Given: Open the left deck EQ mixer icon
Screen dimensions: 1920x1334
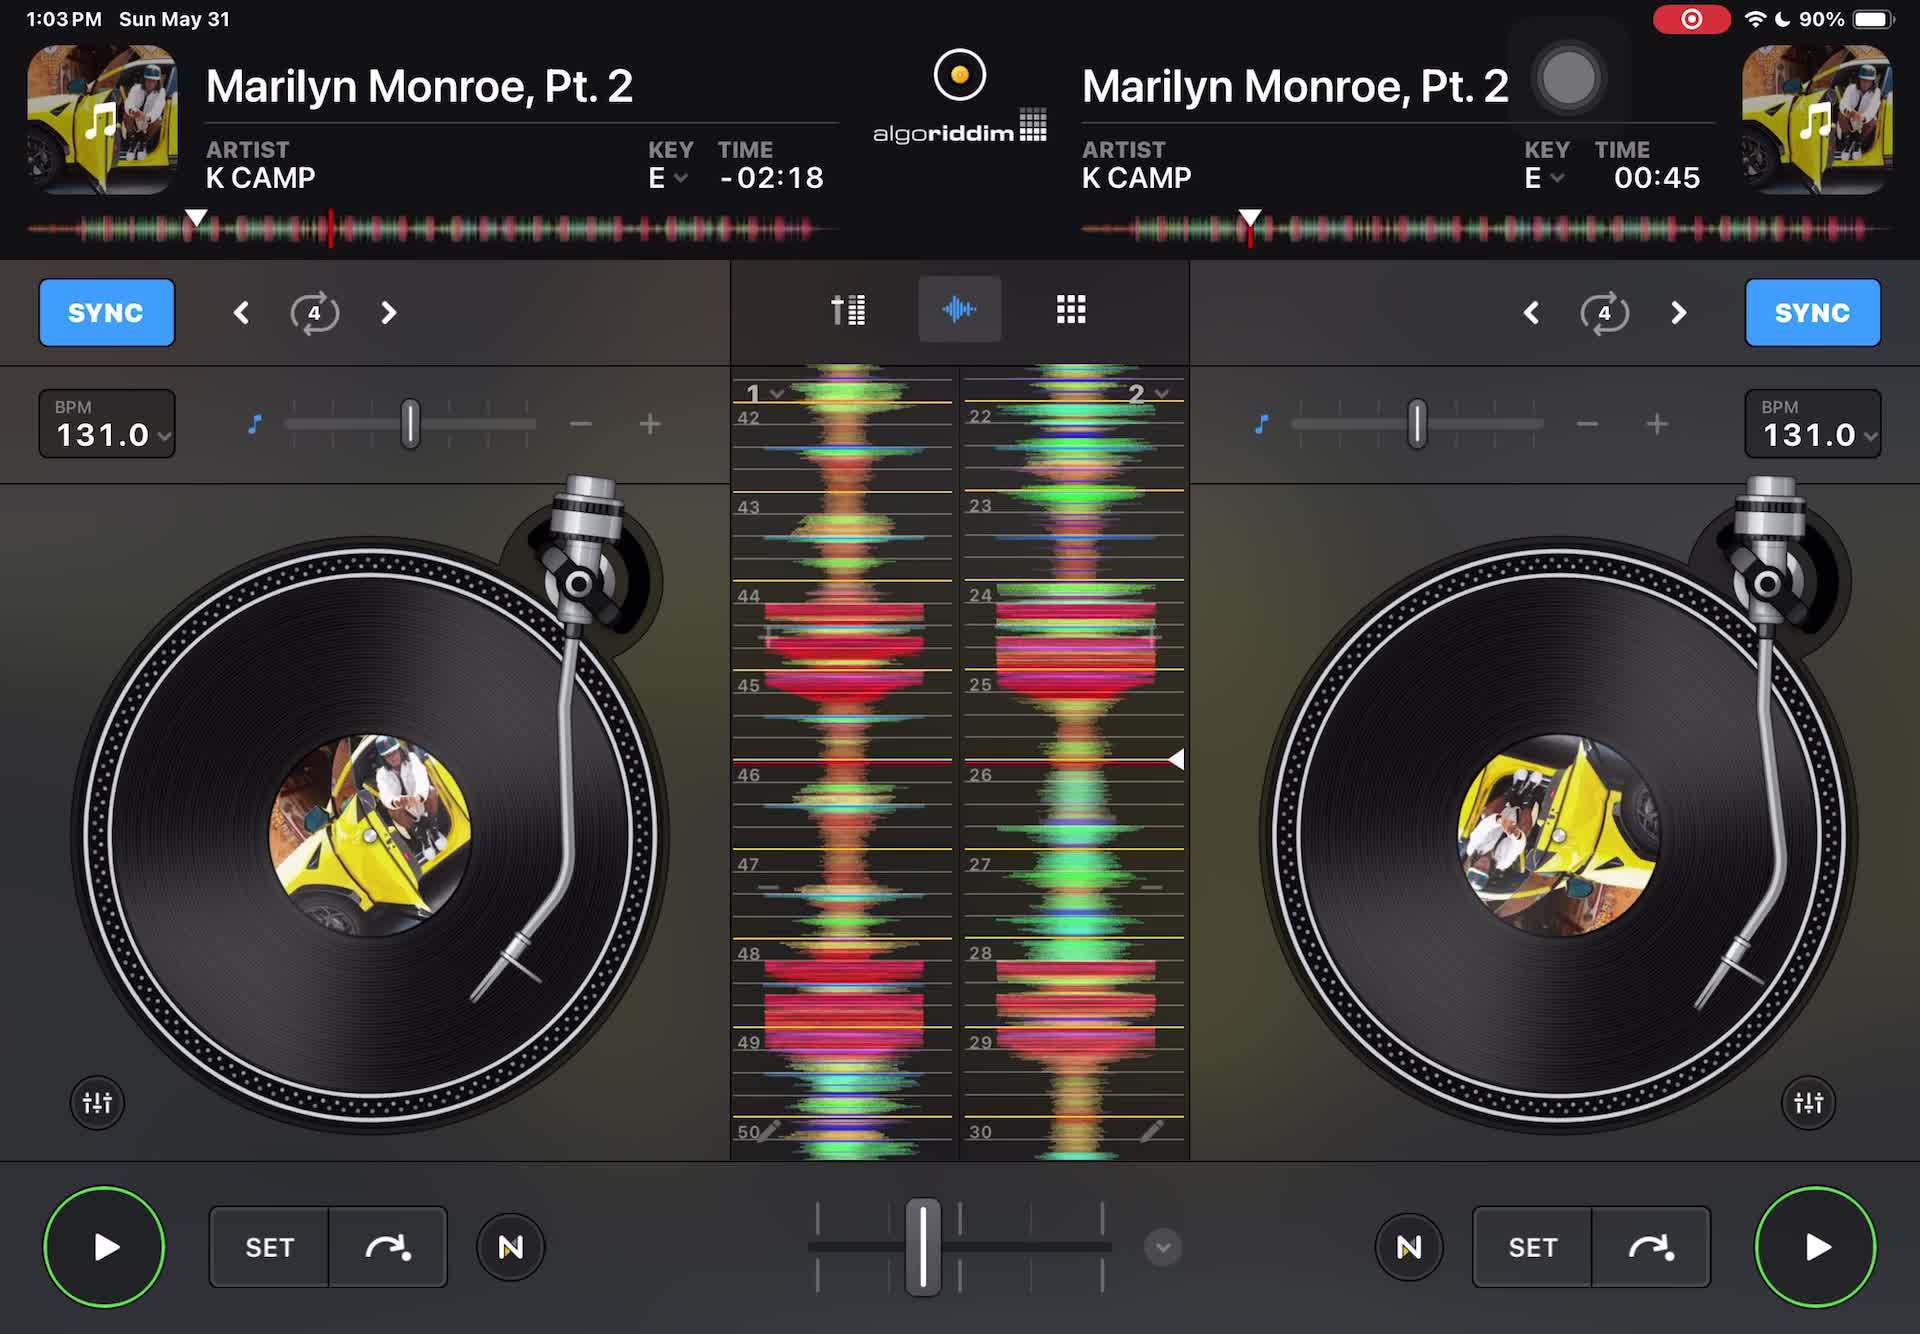Looking at the screenshot, I should (97, 1103).
